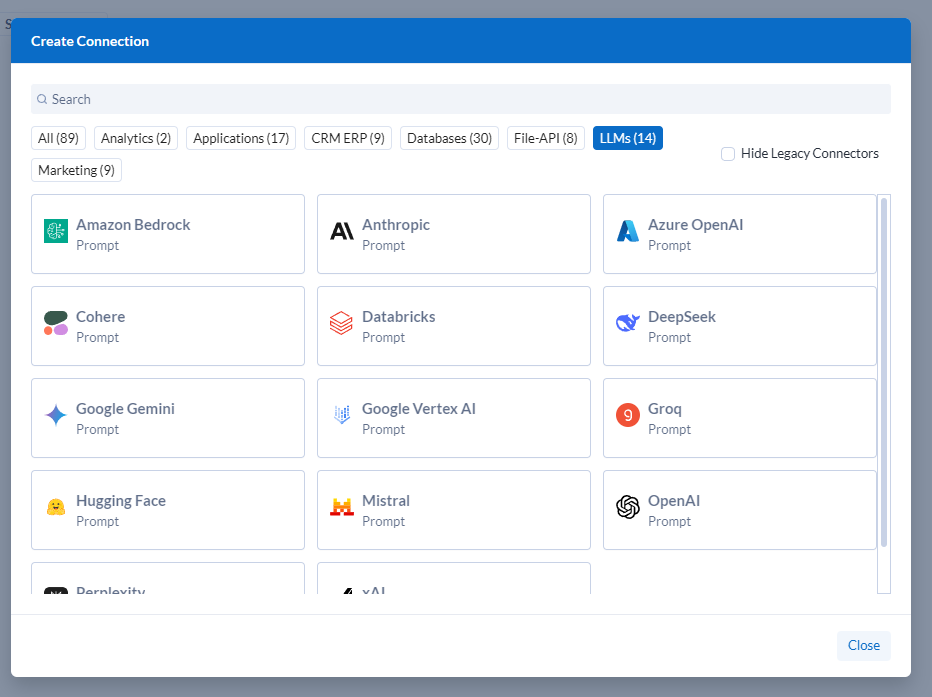The width and height of the screenshot is (932, 697).
Task: Click the Prompt label under Databricks
Action: point(383,338)
